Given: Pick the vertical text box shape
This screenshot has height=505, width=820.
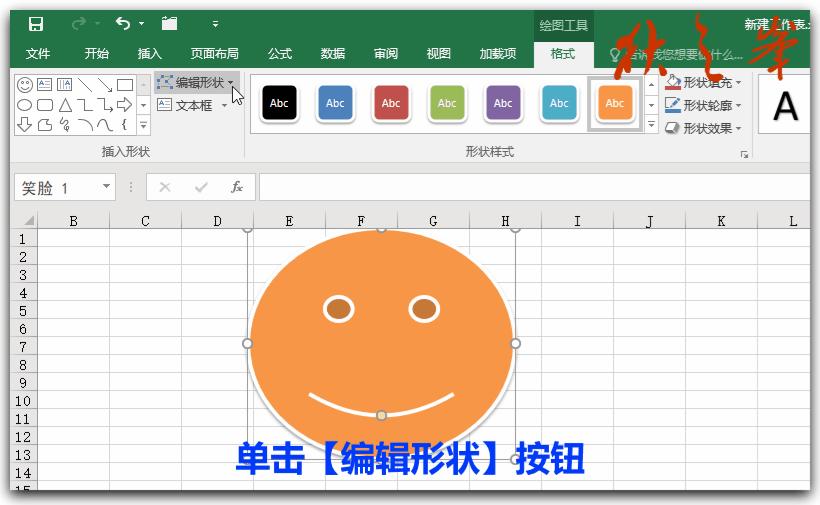Looking at the screenshot, I should (x=64, y=84).
